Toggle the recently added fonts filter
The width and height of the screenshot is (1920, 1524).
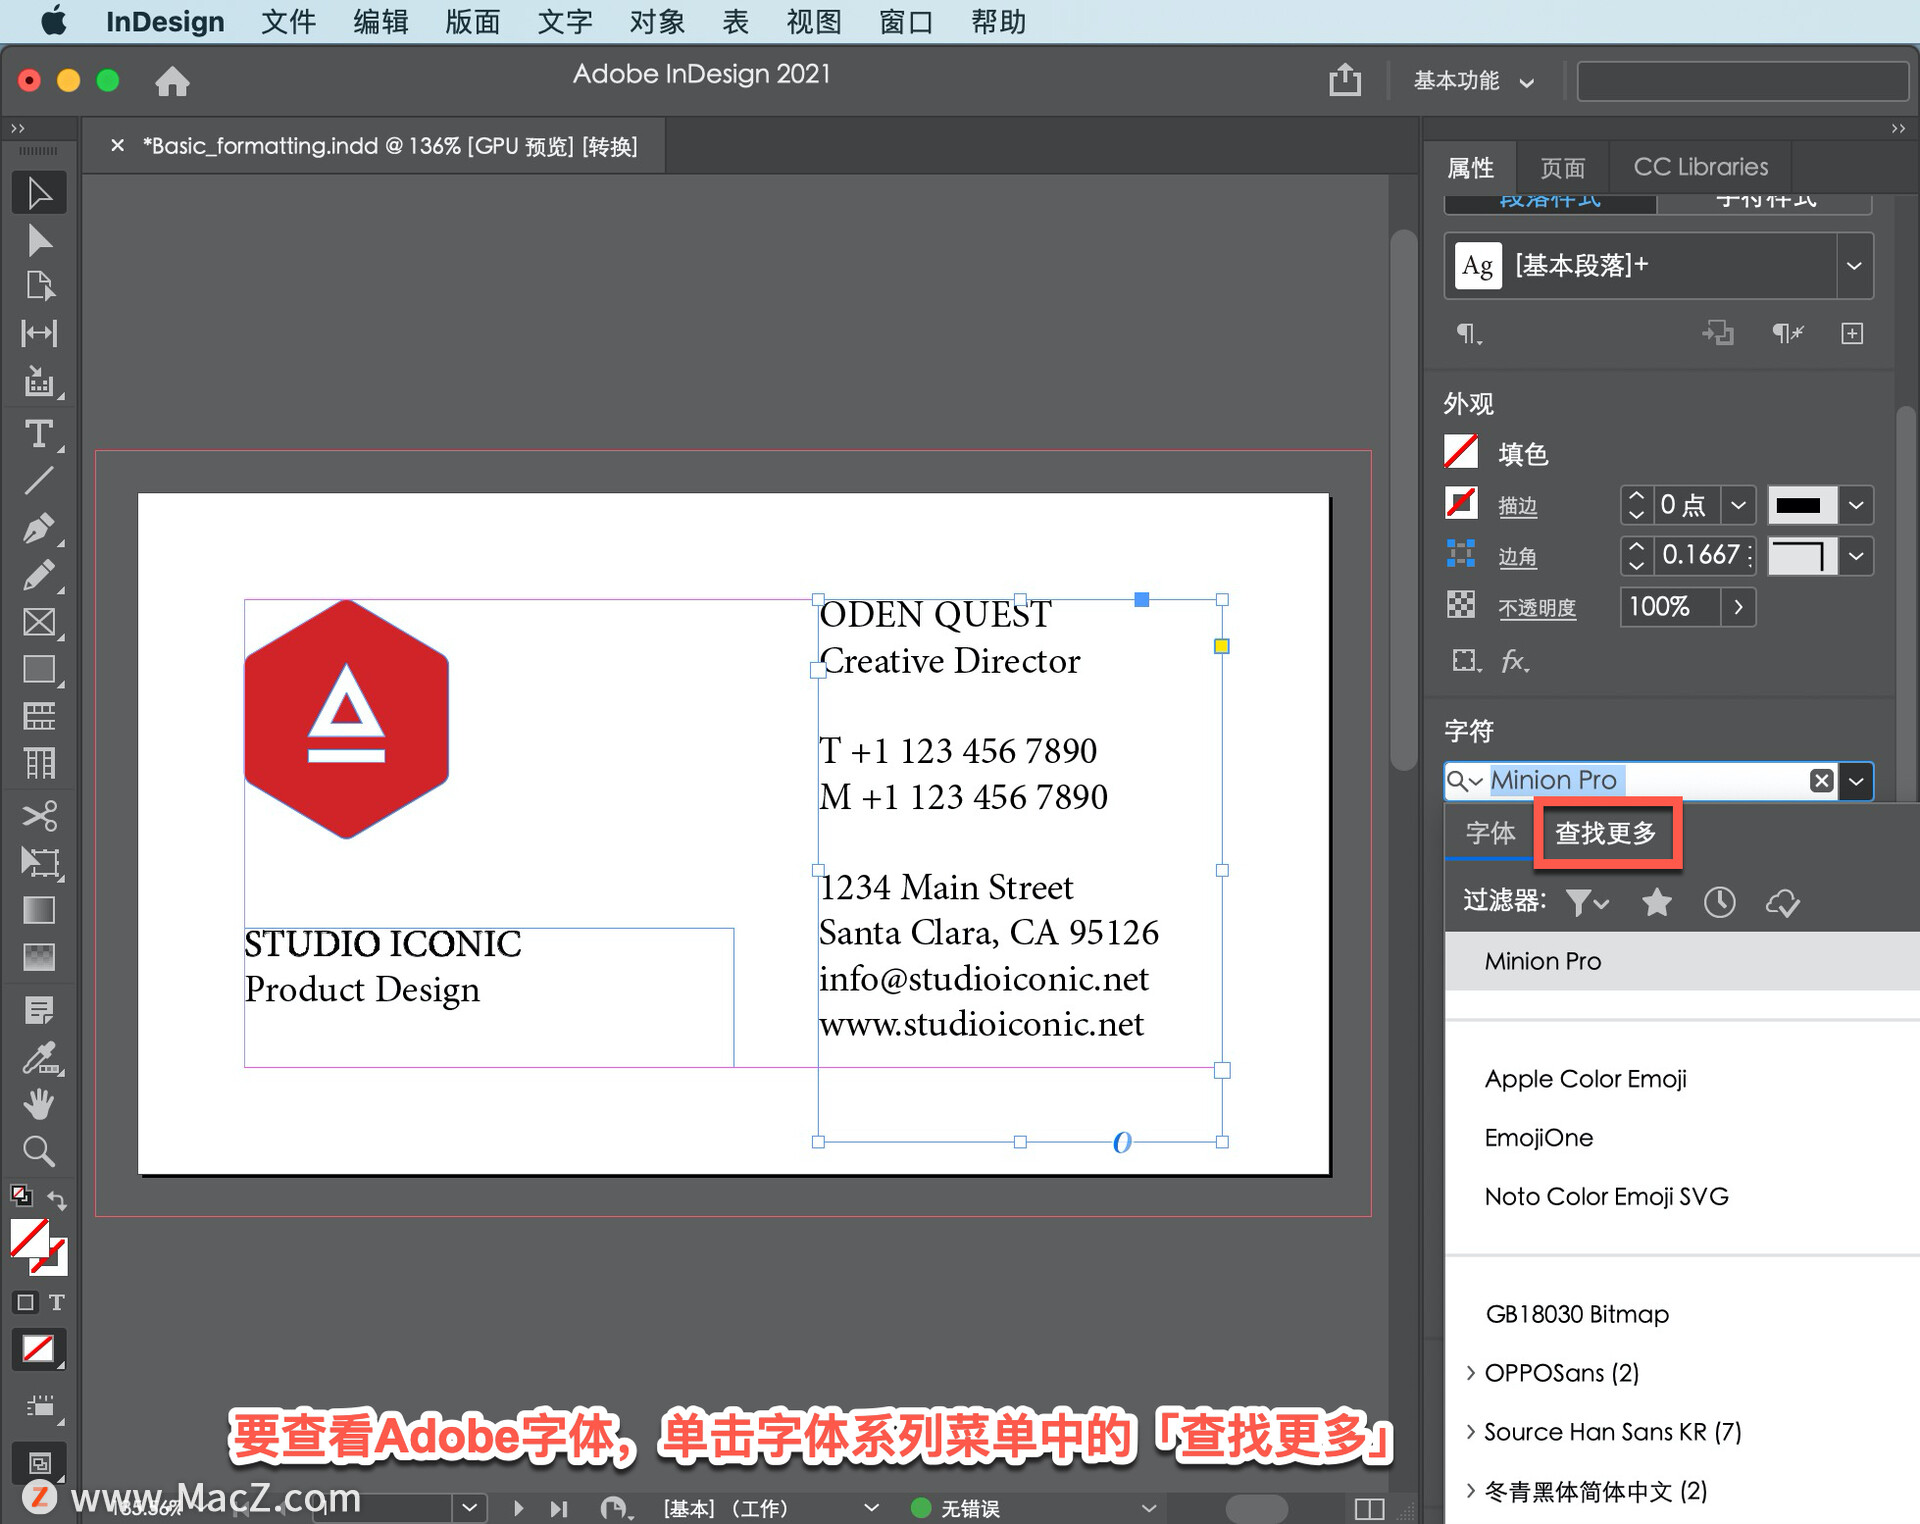(x=1719, y=902)
